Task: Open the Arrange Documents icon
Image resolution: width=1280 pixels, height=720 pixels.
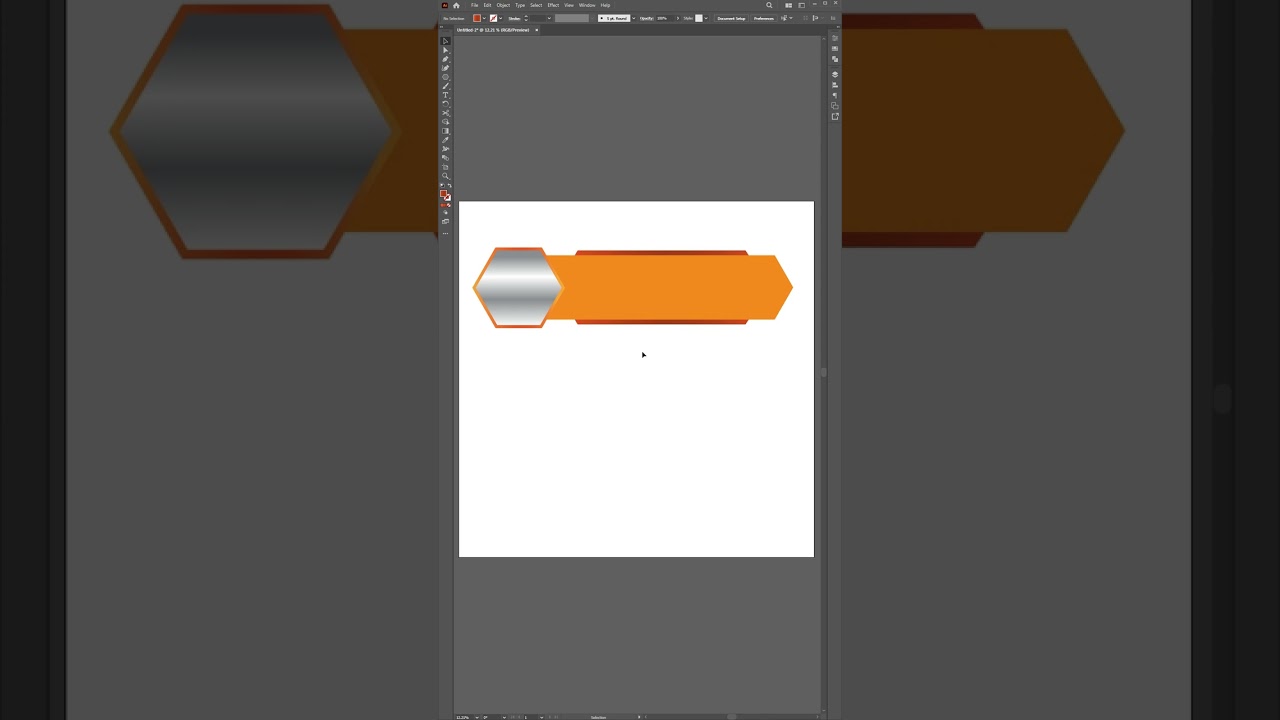Action: click(788, 5)
